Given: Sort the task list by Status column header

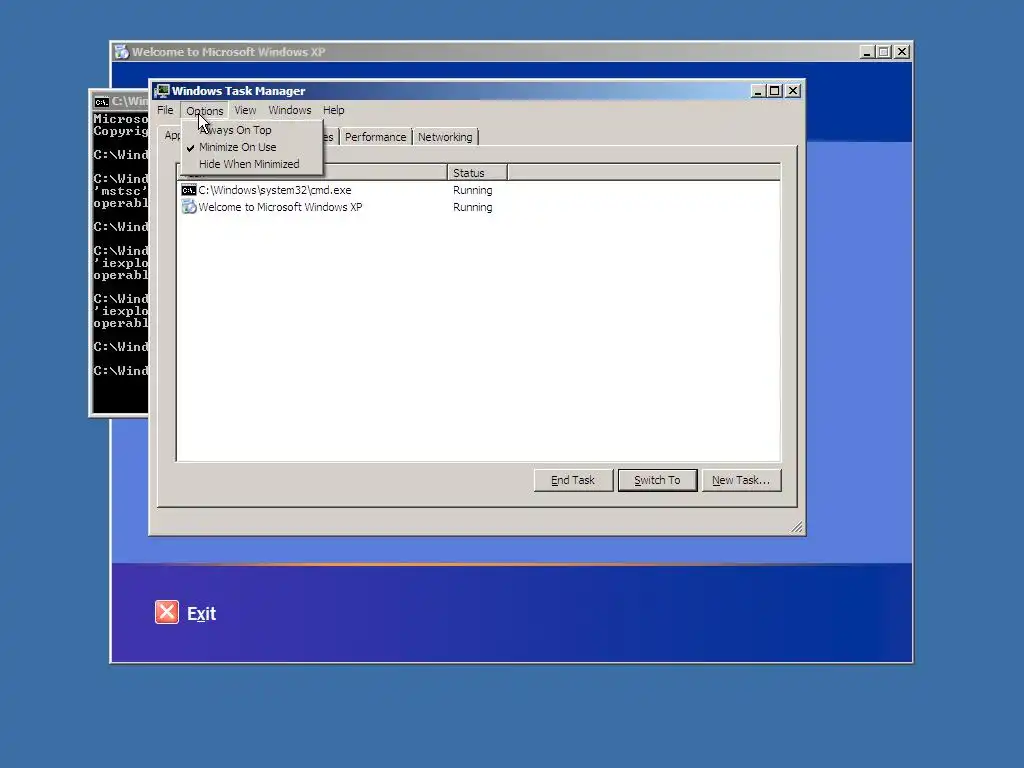Looking at the screenshot, I should 477,173.
